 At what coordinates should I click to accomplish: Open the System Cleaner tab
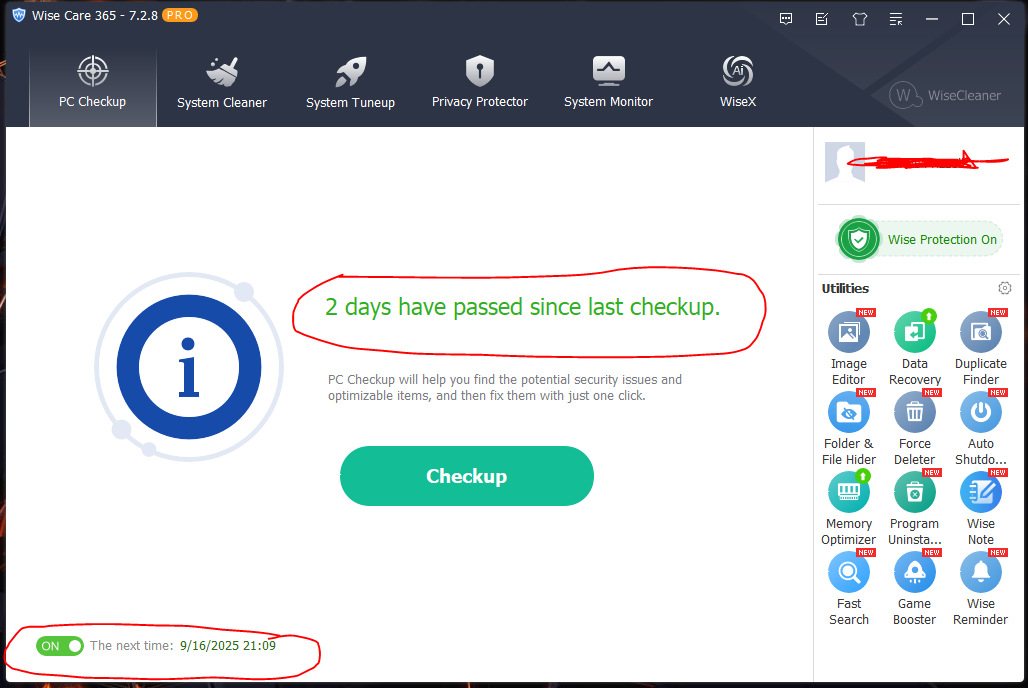coord(221,83)
